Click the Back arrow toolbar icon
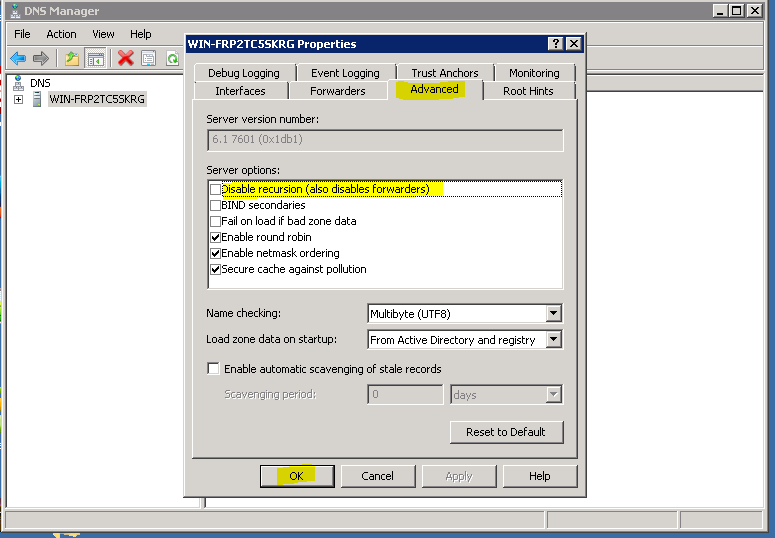775x538 pixels. tap(17, 58)
